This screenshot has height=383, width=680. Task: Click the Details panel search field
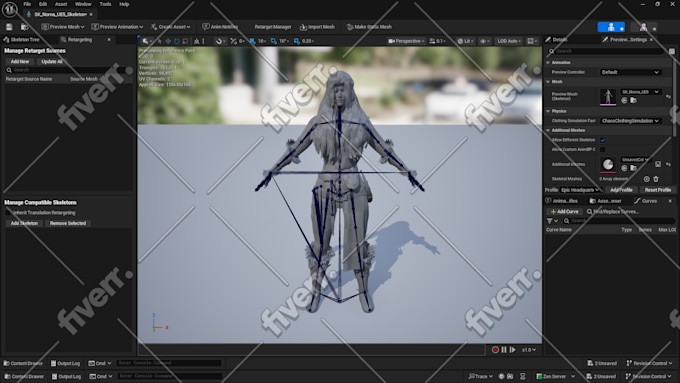tap(606, 51)
